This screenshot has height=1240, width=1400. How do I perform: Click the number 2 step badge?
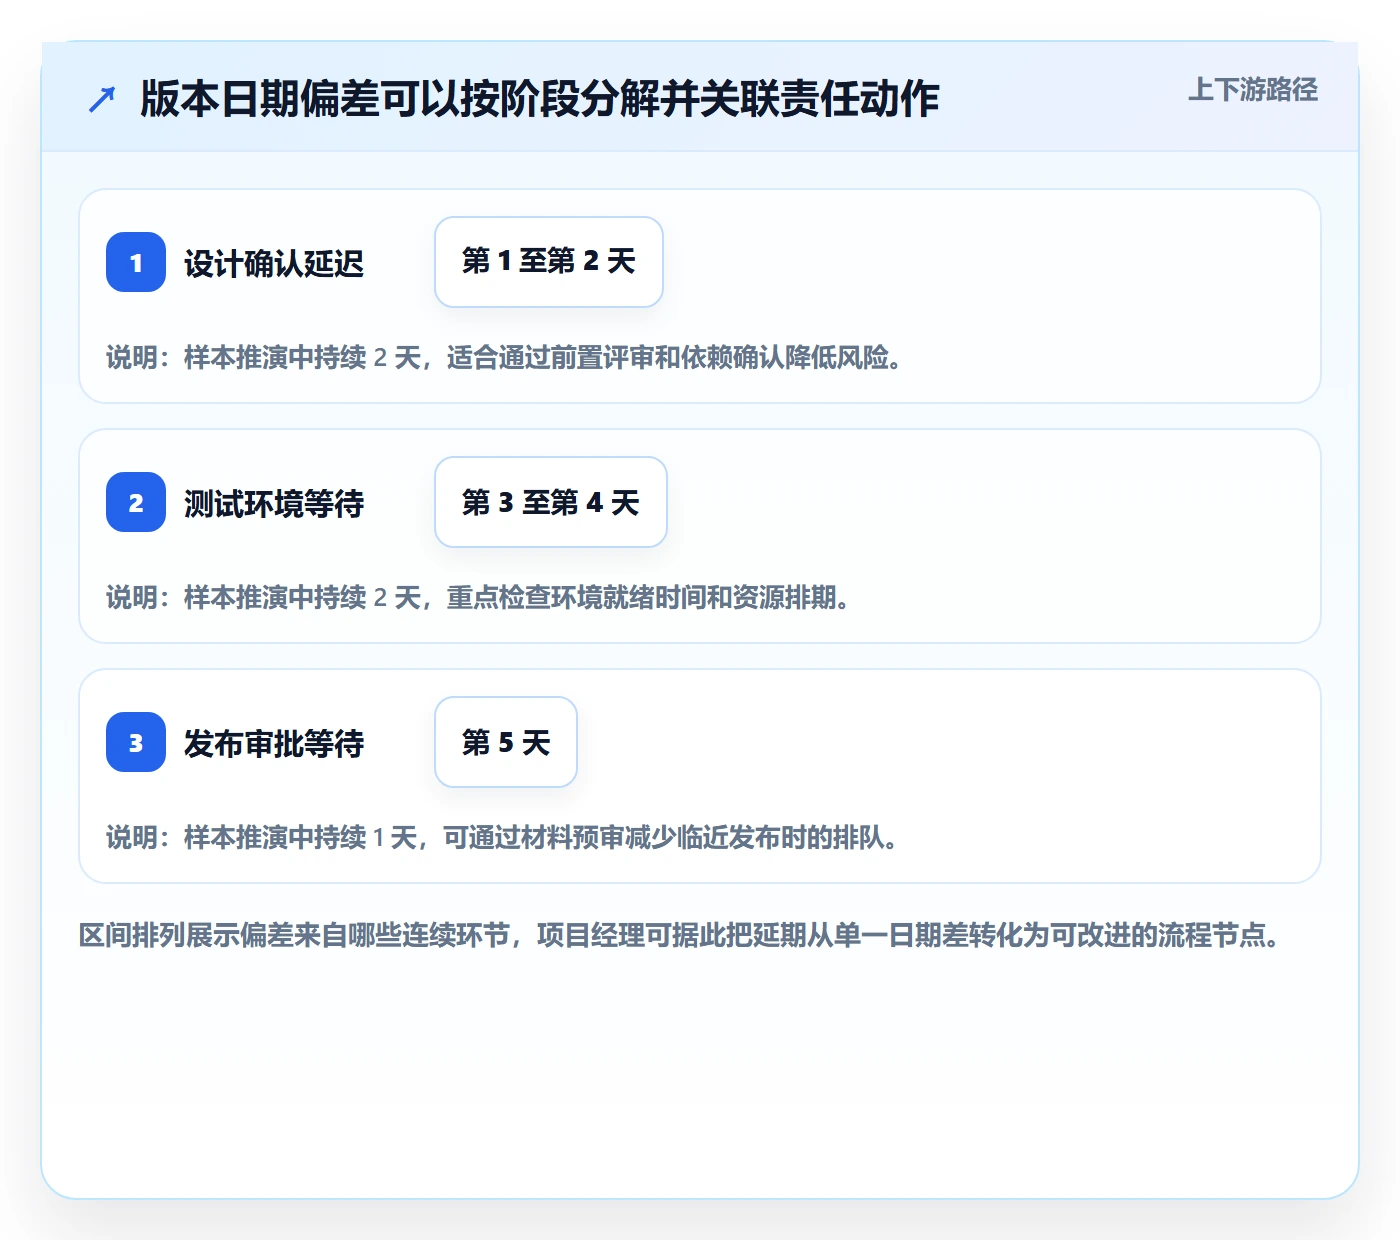[136, 502]
